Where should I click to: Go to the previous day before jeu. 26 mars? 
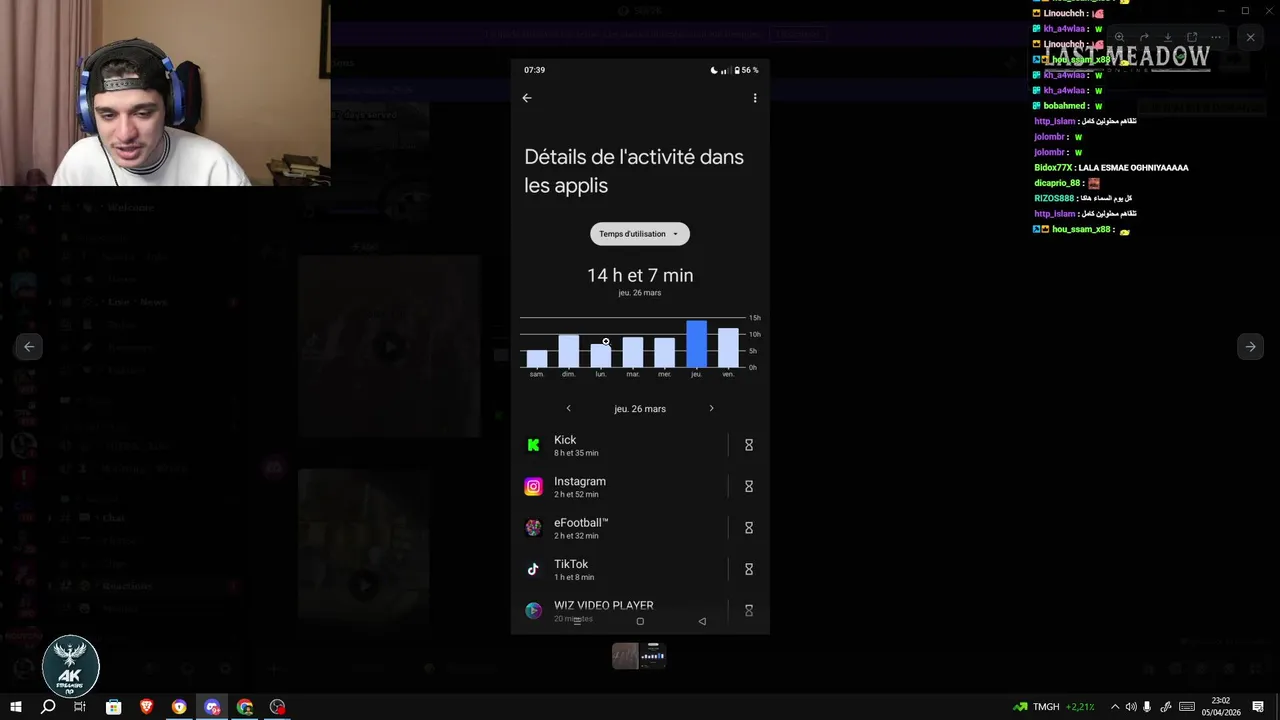[x=568, y=408]
